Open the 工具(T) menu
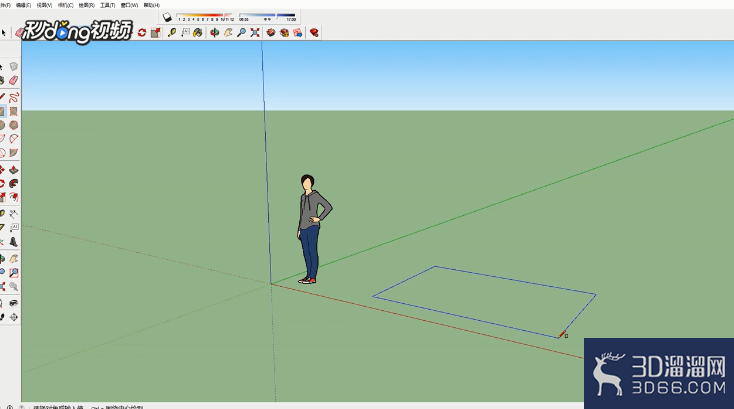 click(107, 5)
